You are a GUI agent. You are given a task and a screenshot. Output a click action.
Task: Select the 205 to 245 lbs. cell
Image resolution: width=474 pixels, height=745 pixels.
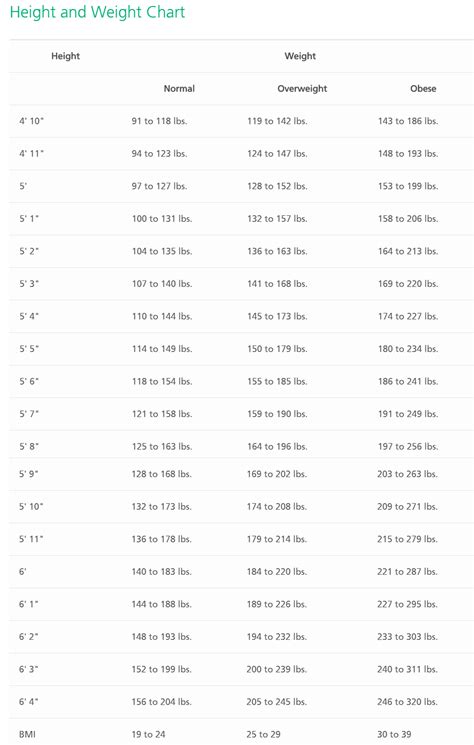(x=276, y=702)
